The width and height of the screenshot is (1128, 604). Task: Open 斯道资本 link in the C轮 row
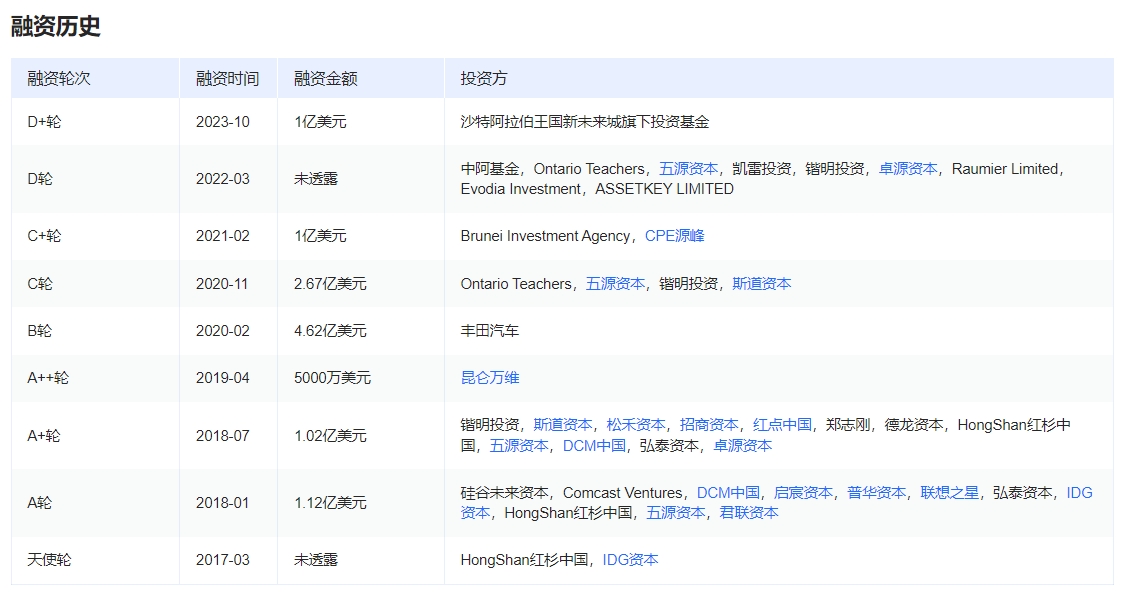(x=761, y=284)
